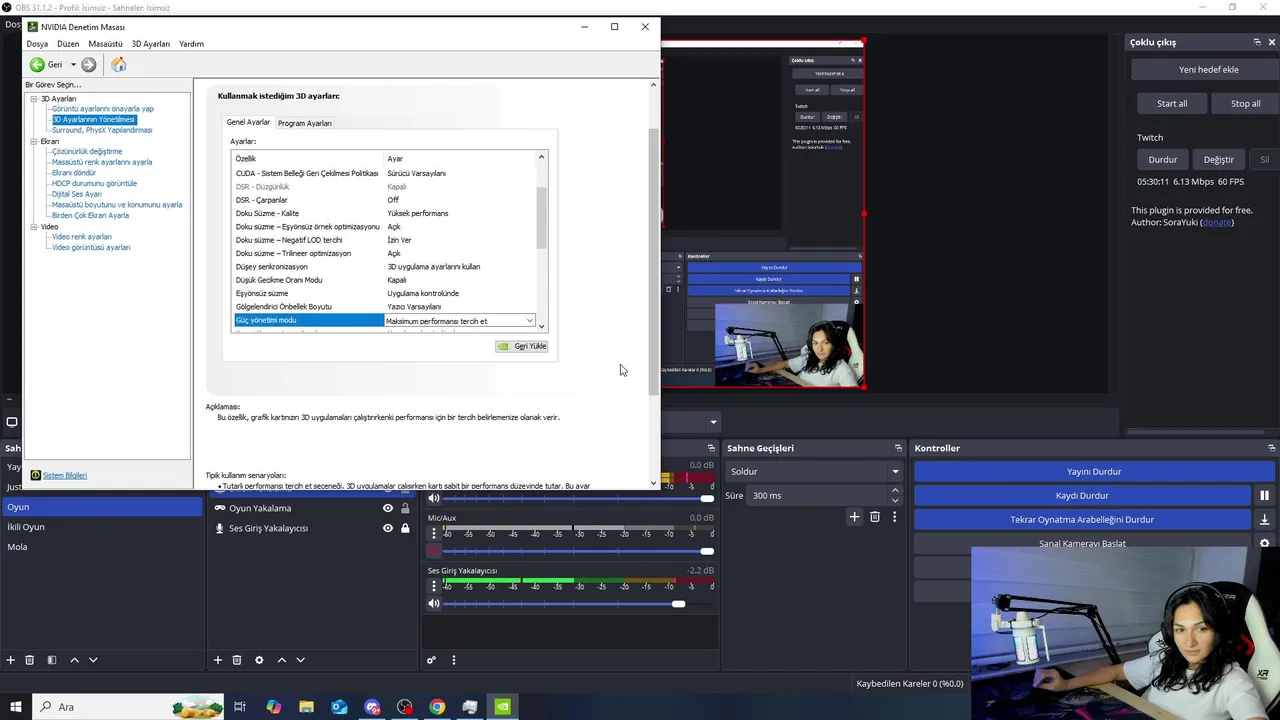This screenshot has height=720, width=1280.
Task: Open the Geri history dropdown arrow
Action: click(73, 65)
